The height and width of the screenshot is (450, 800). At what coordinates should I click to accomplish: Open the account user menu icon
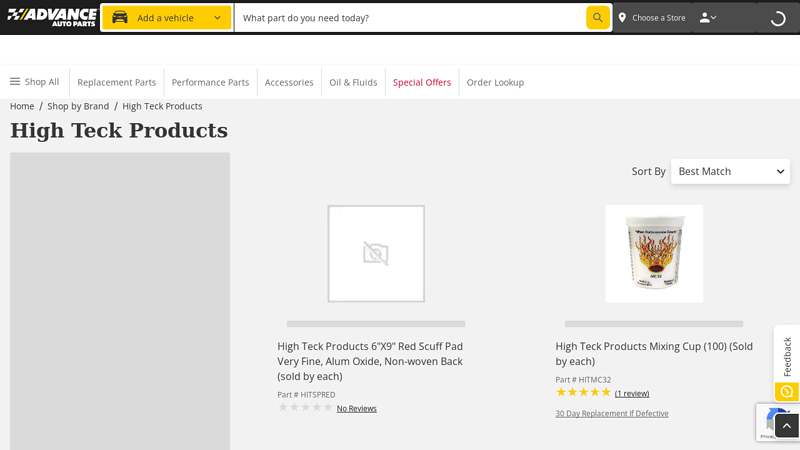[x=708, y=18]
